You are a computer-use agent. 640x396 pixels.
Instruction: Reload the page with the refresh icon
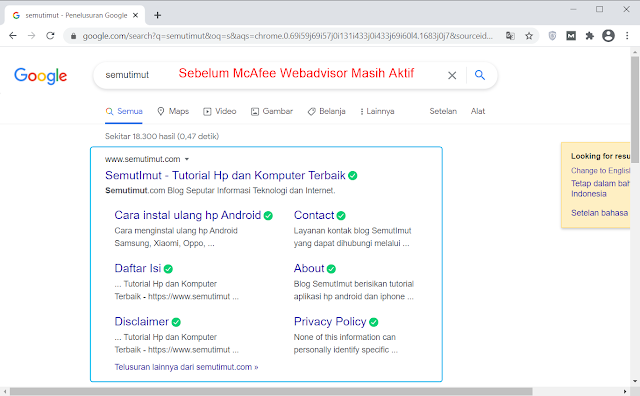(50, 36)
